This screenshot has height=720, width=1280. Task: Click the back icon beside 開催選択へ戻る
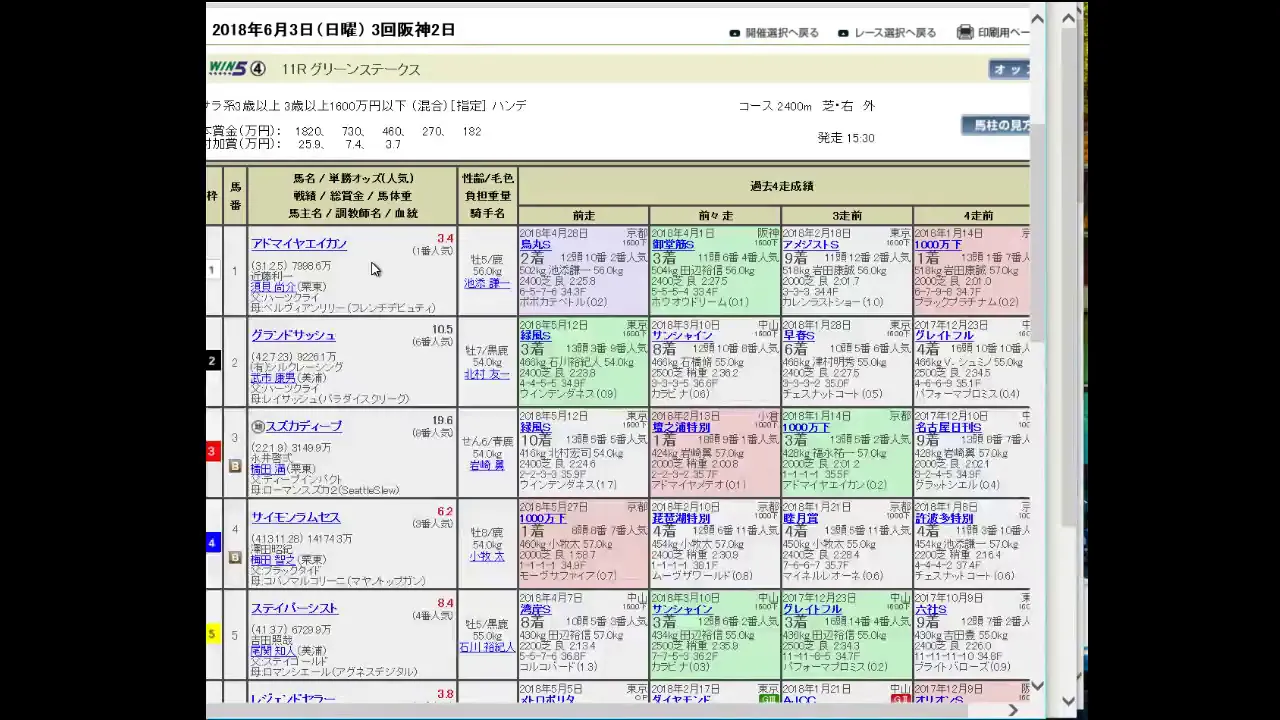(x=735, y=33)
